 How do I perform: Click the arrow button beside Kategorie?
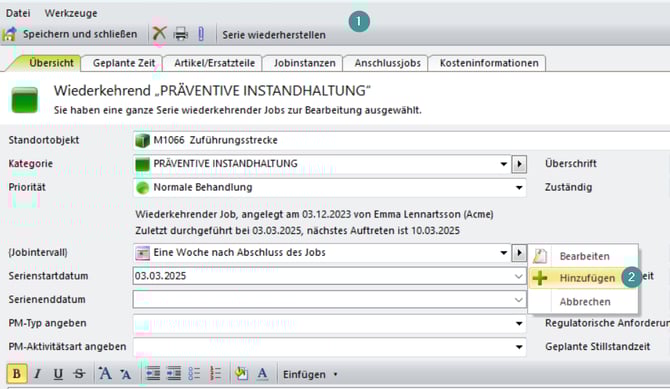(519, 164)
